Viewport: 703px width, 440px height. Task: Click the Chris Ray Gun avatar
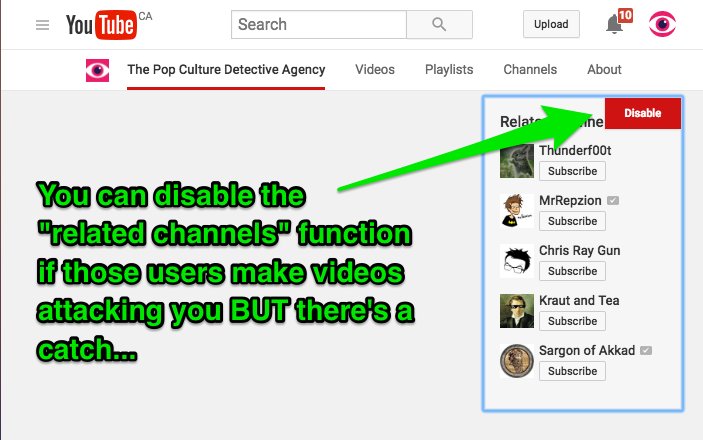click(517, 261)
